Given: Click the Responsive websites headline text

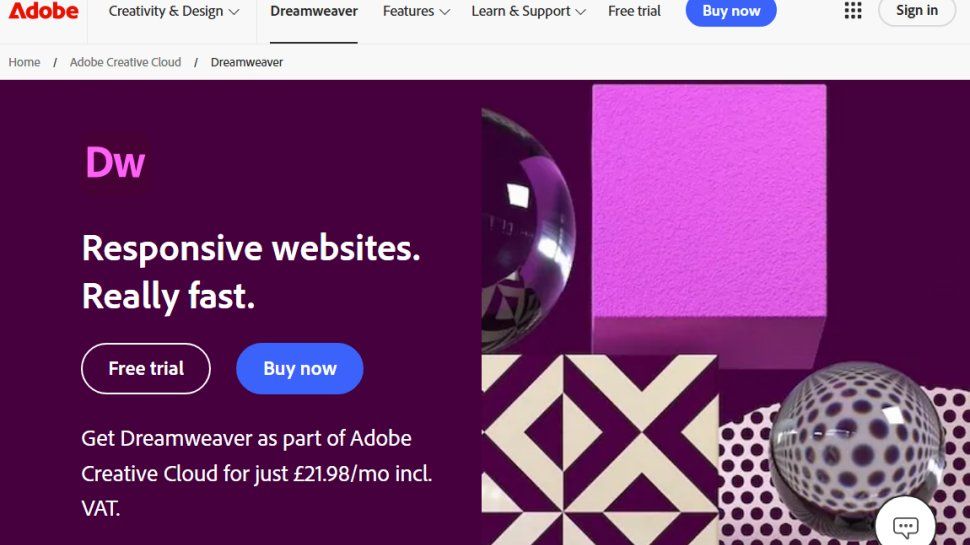Looking at the screenshot, I should pyautogui.click(x=250, y=248).
